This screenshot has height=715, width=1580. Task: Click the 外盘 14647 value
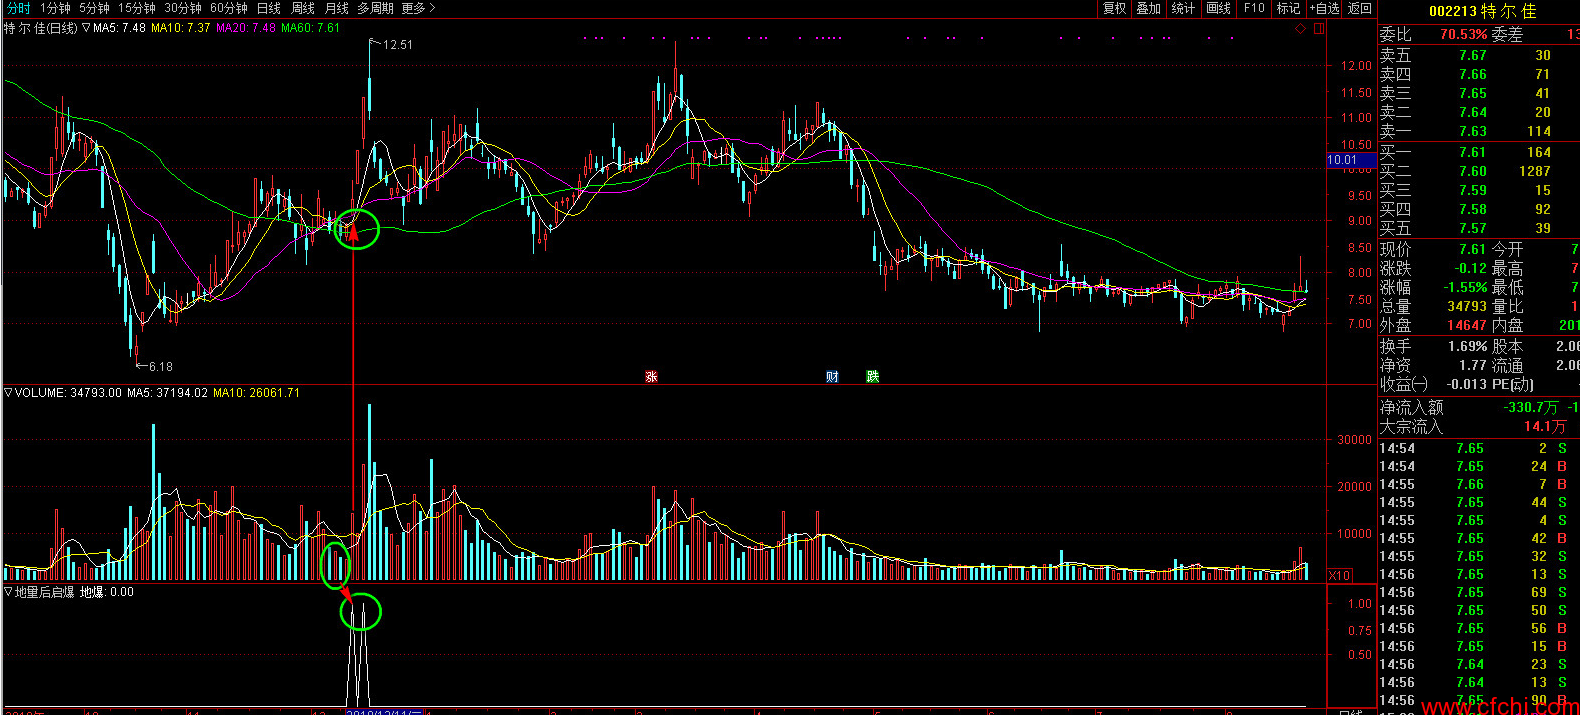click(x=1467, y=325)
